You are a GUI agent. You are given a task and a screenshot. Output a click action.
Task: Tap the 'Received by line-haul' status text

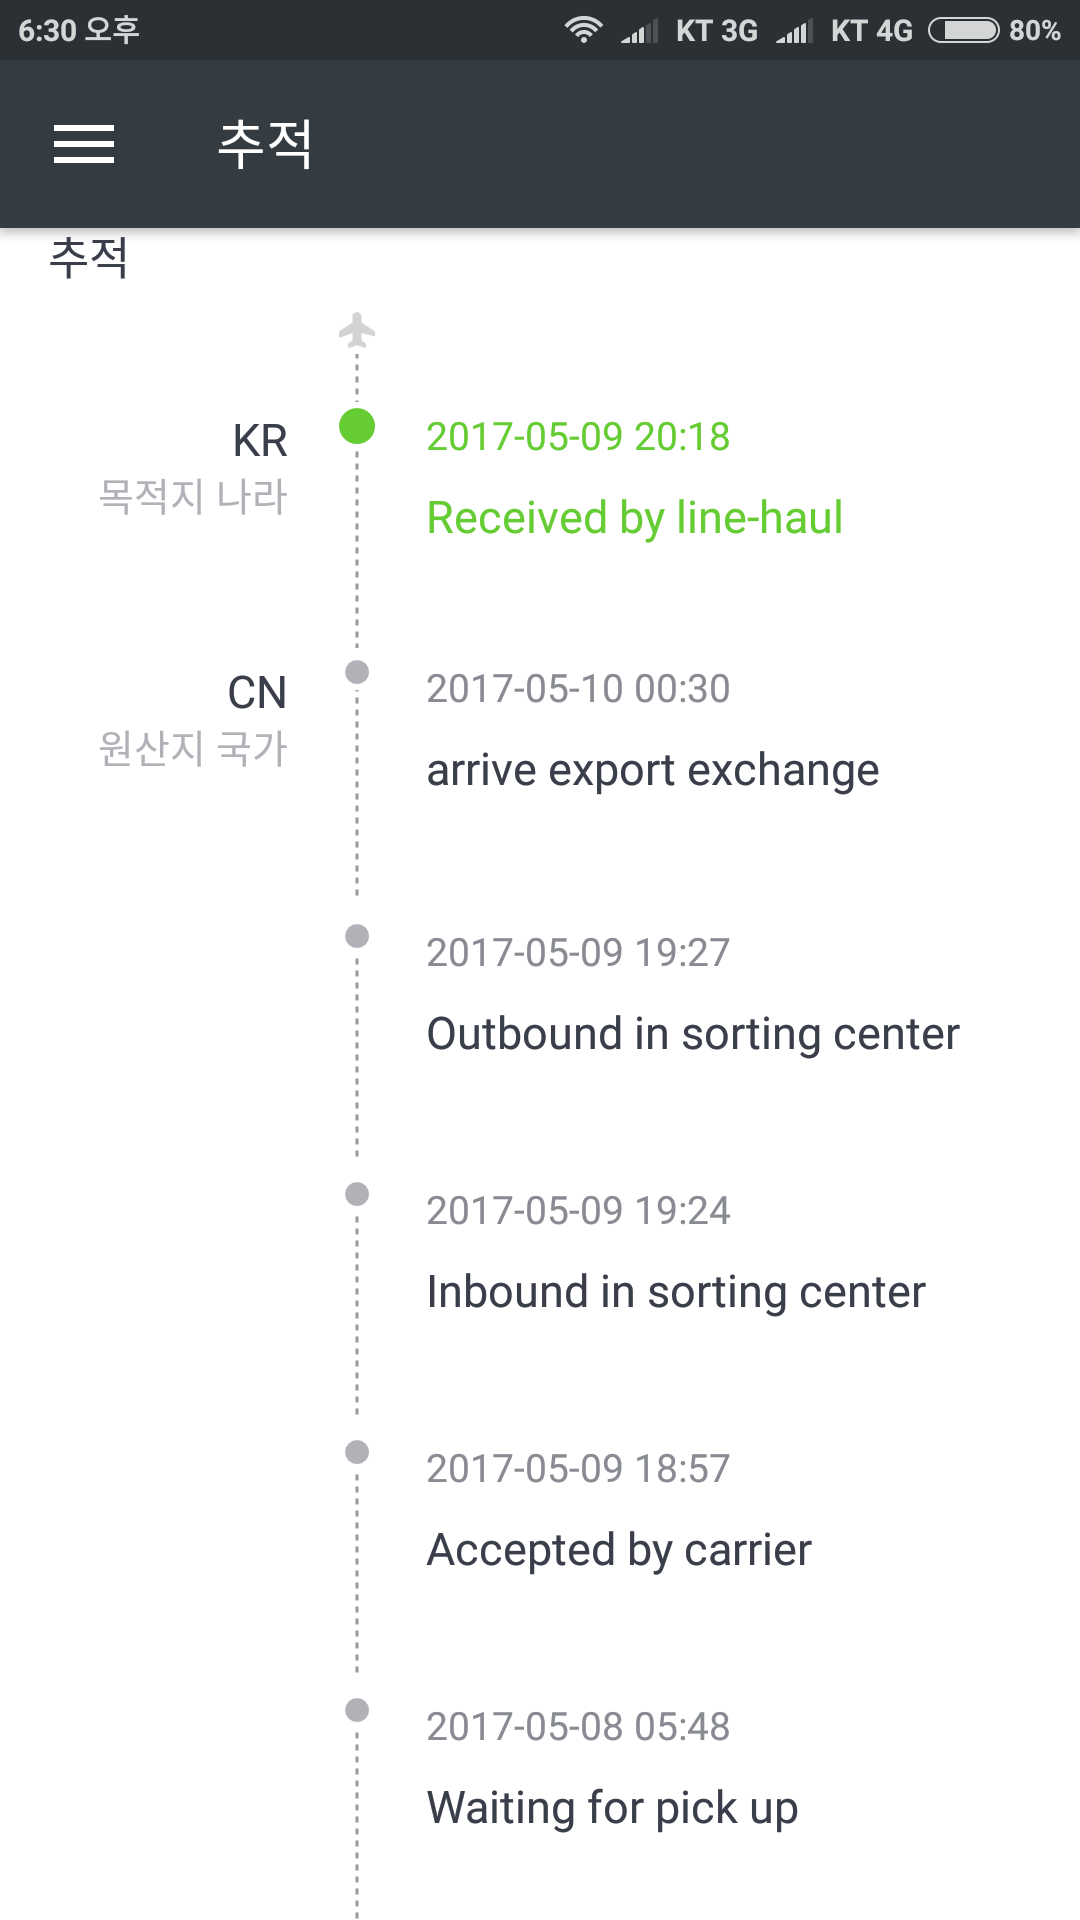click(634, 518)
